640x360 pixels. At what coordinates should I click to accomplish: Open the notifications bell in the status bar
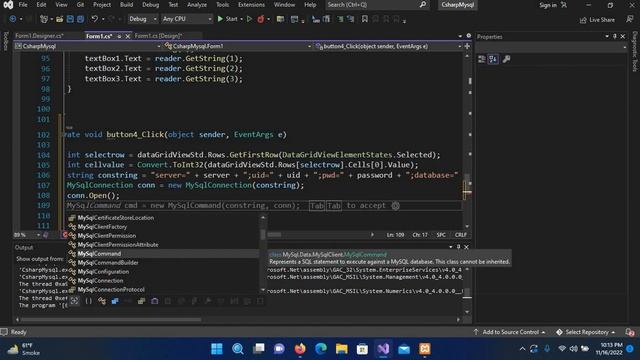tap(630, 332)
